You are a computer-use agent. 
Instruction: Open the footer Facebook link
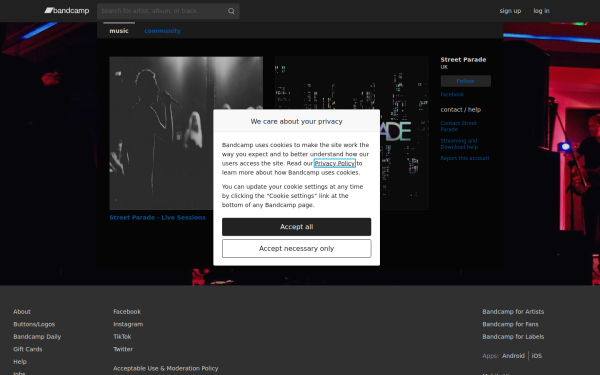click(x=127, y=311)
